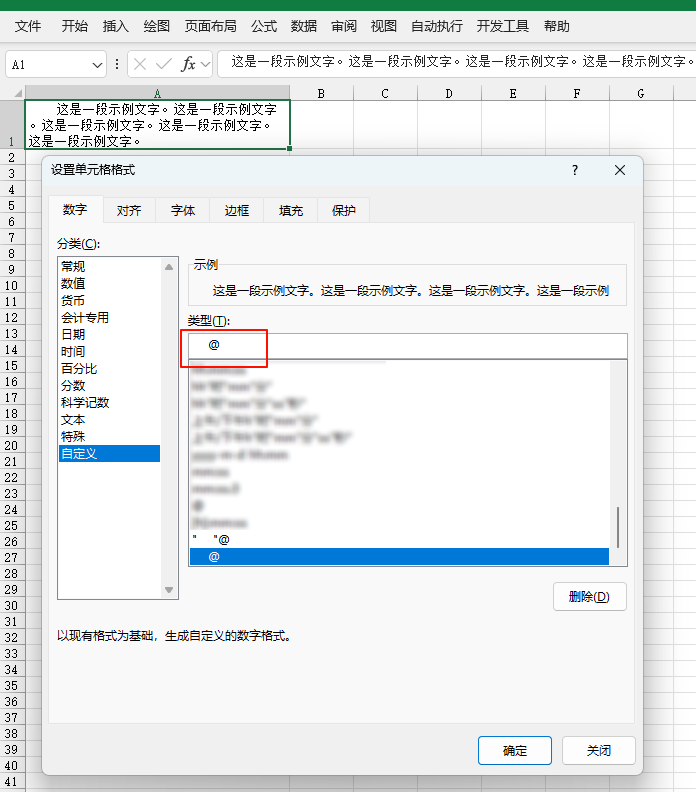
Task: Open the Name Box dropdown arrow
Action: click(x=97, y=64)
